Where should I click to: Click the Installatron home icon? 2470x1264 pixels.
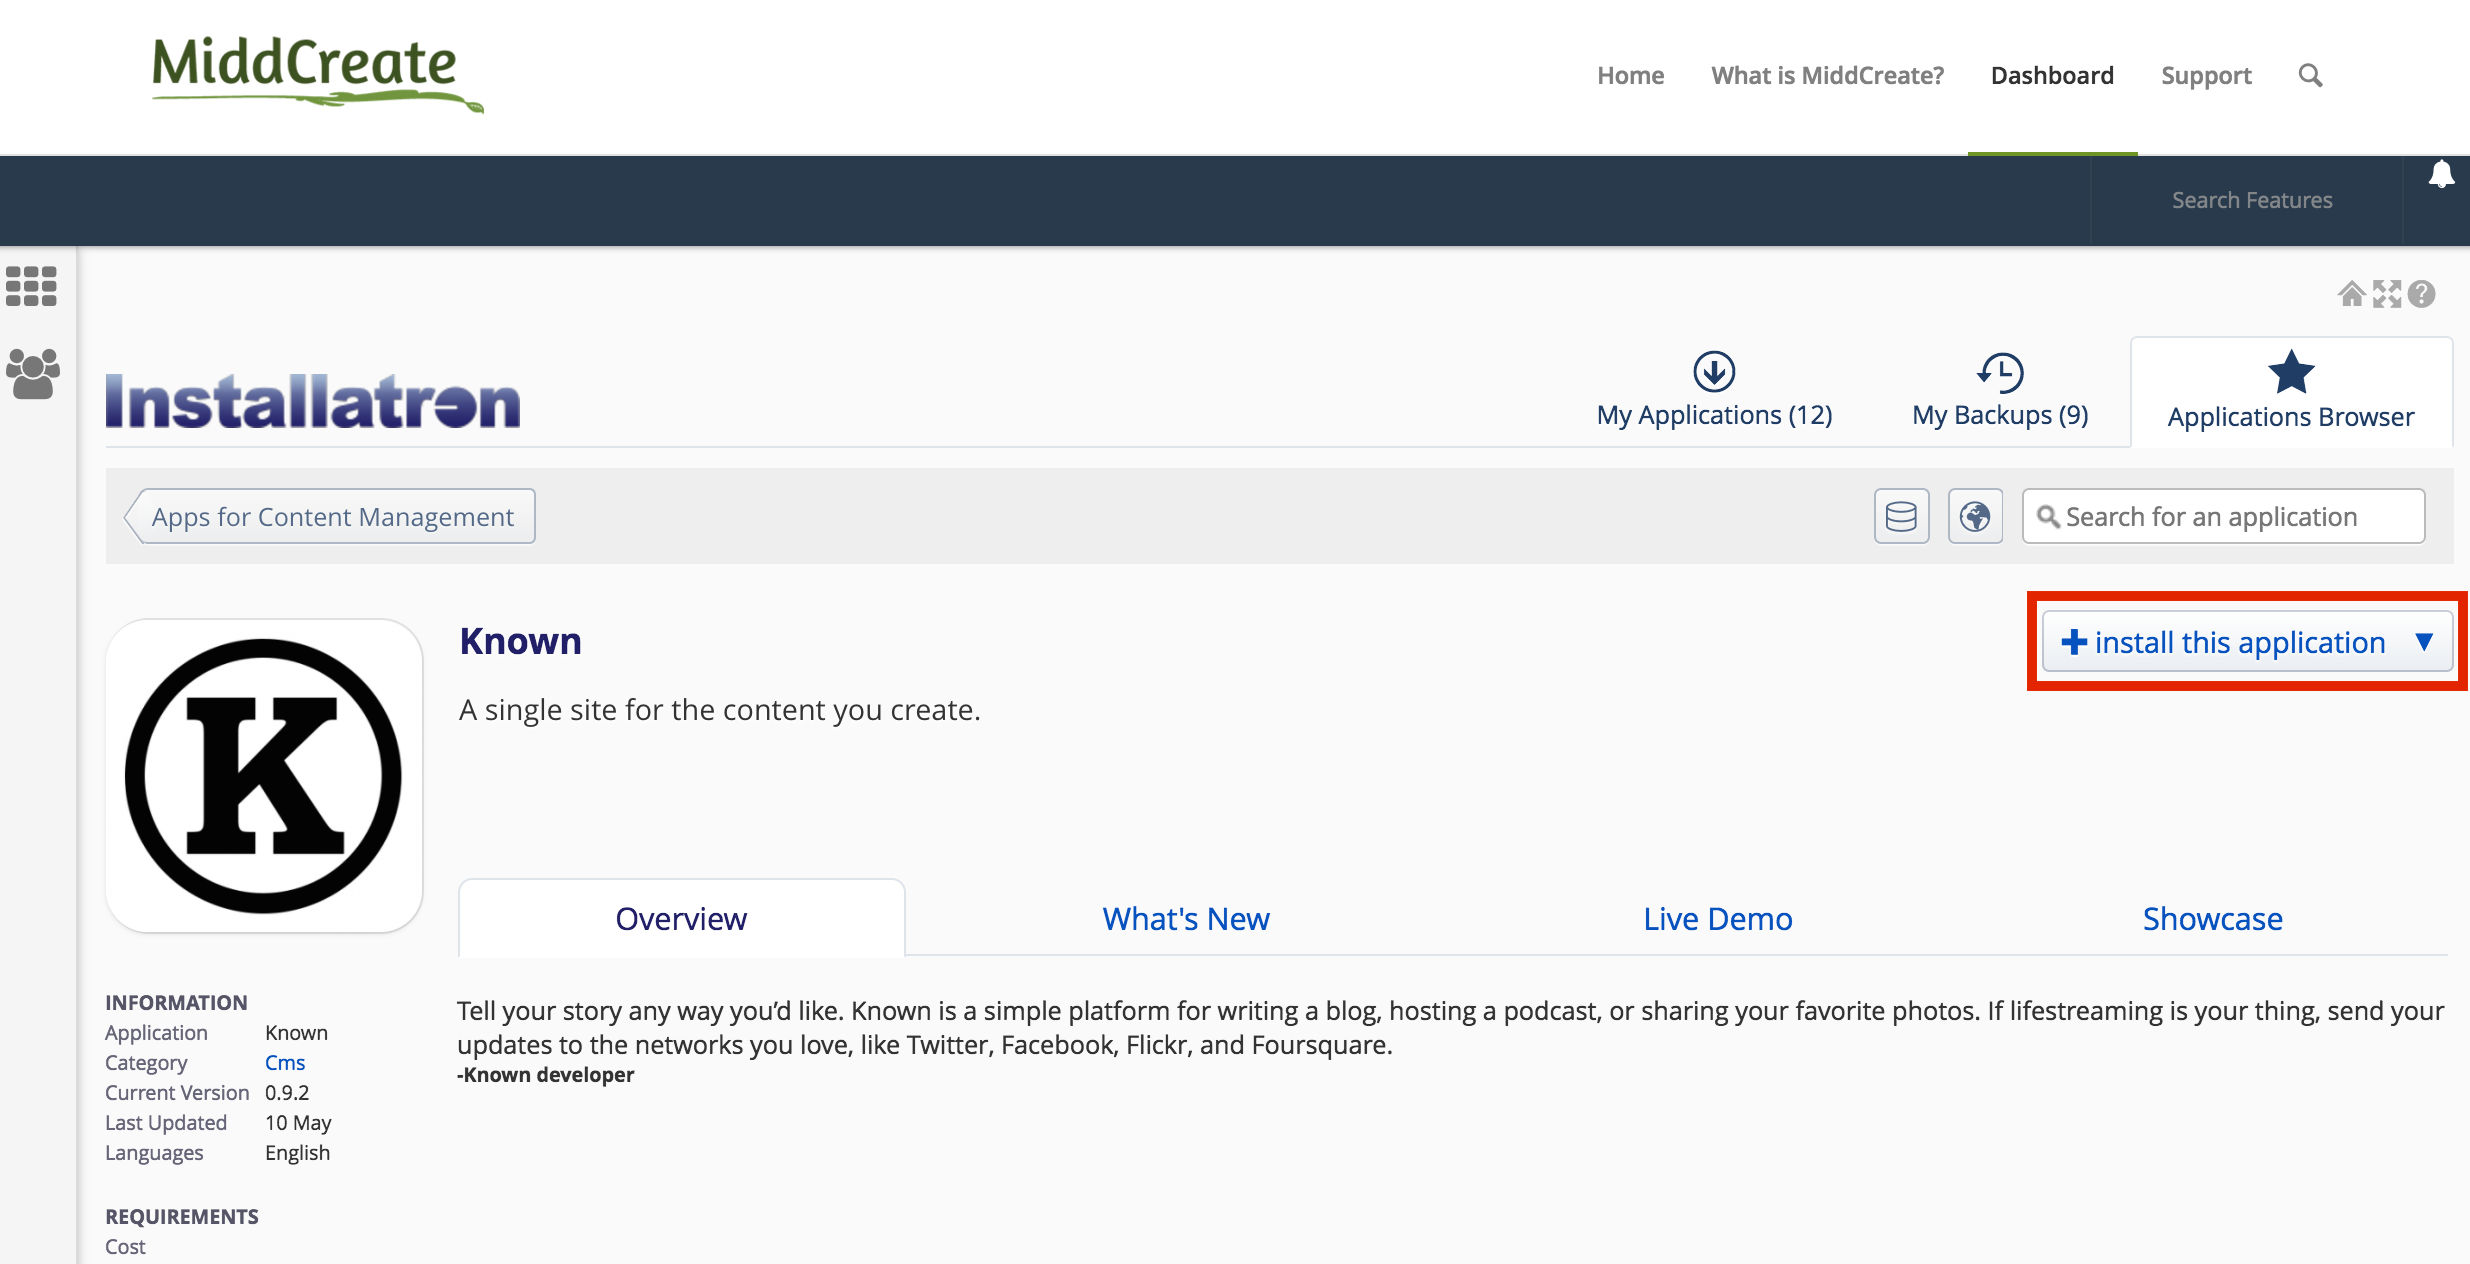point(2351,294)
